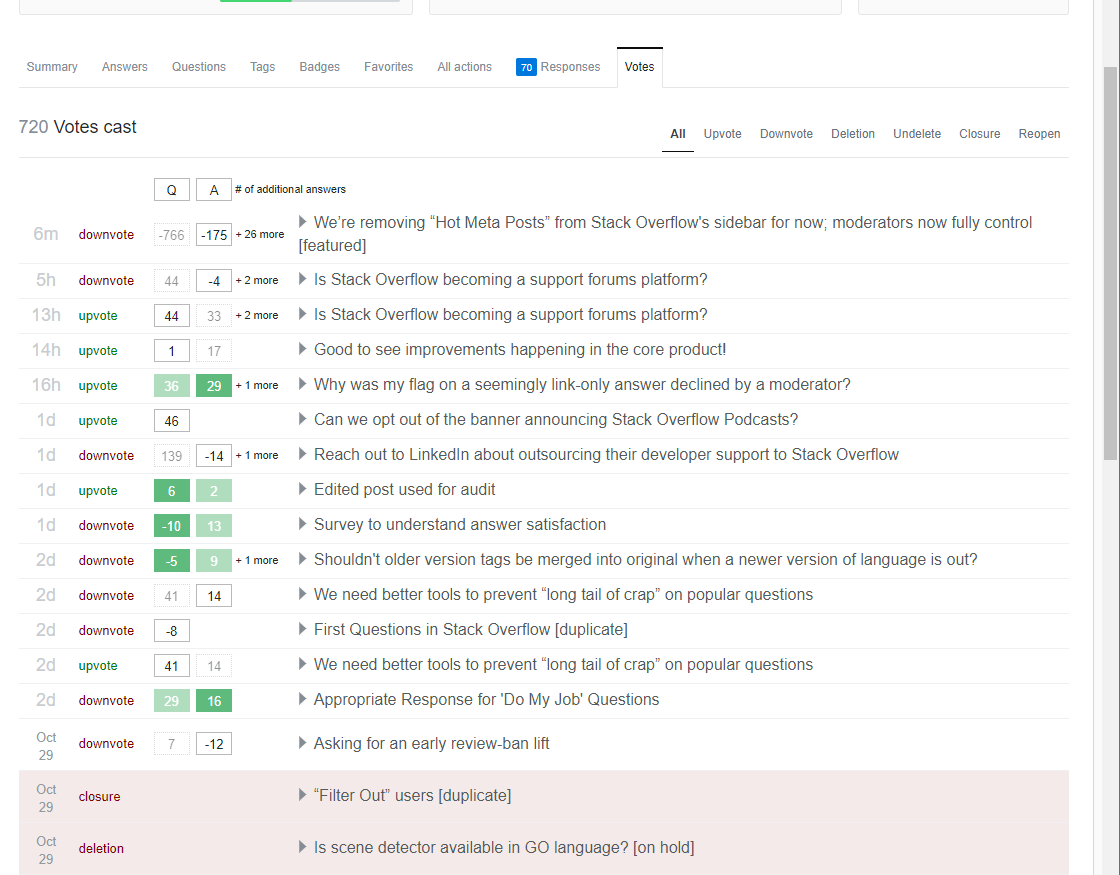The width and height of the screenshot is (1120, 875).
Task: Filter votes by Upvote
Action: click(722, 133)
